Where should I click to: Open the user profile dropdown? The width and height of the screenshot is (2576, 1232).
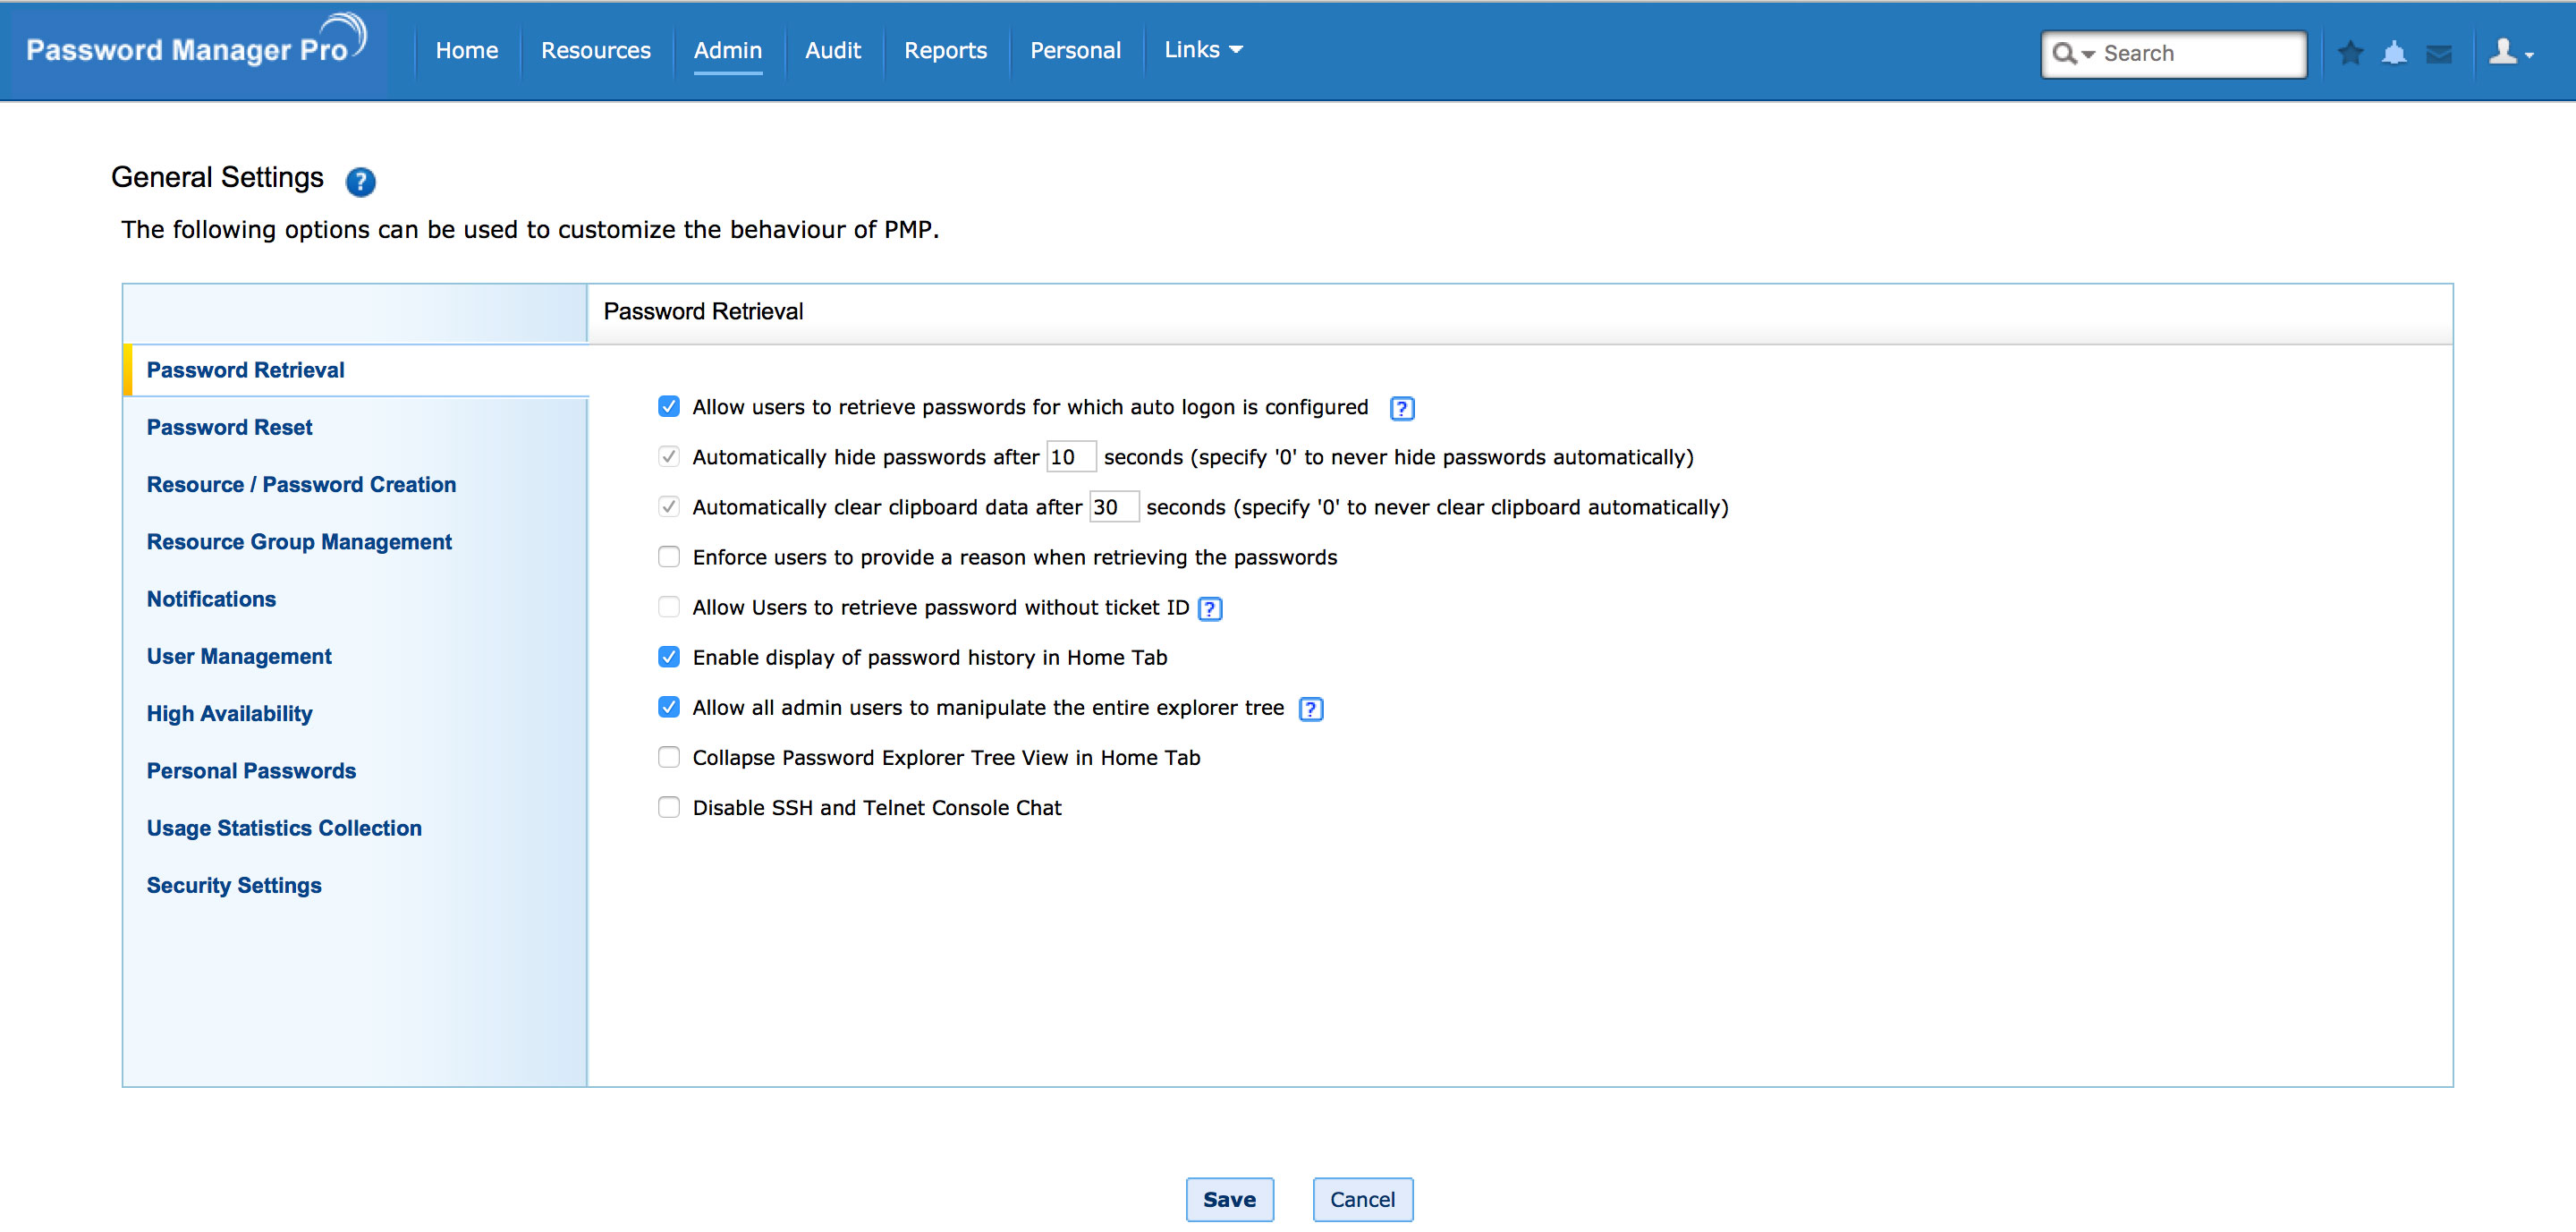(x=2510, y=53)
